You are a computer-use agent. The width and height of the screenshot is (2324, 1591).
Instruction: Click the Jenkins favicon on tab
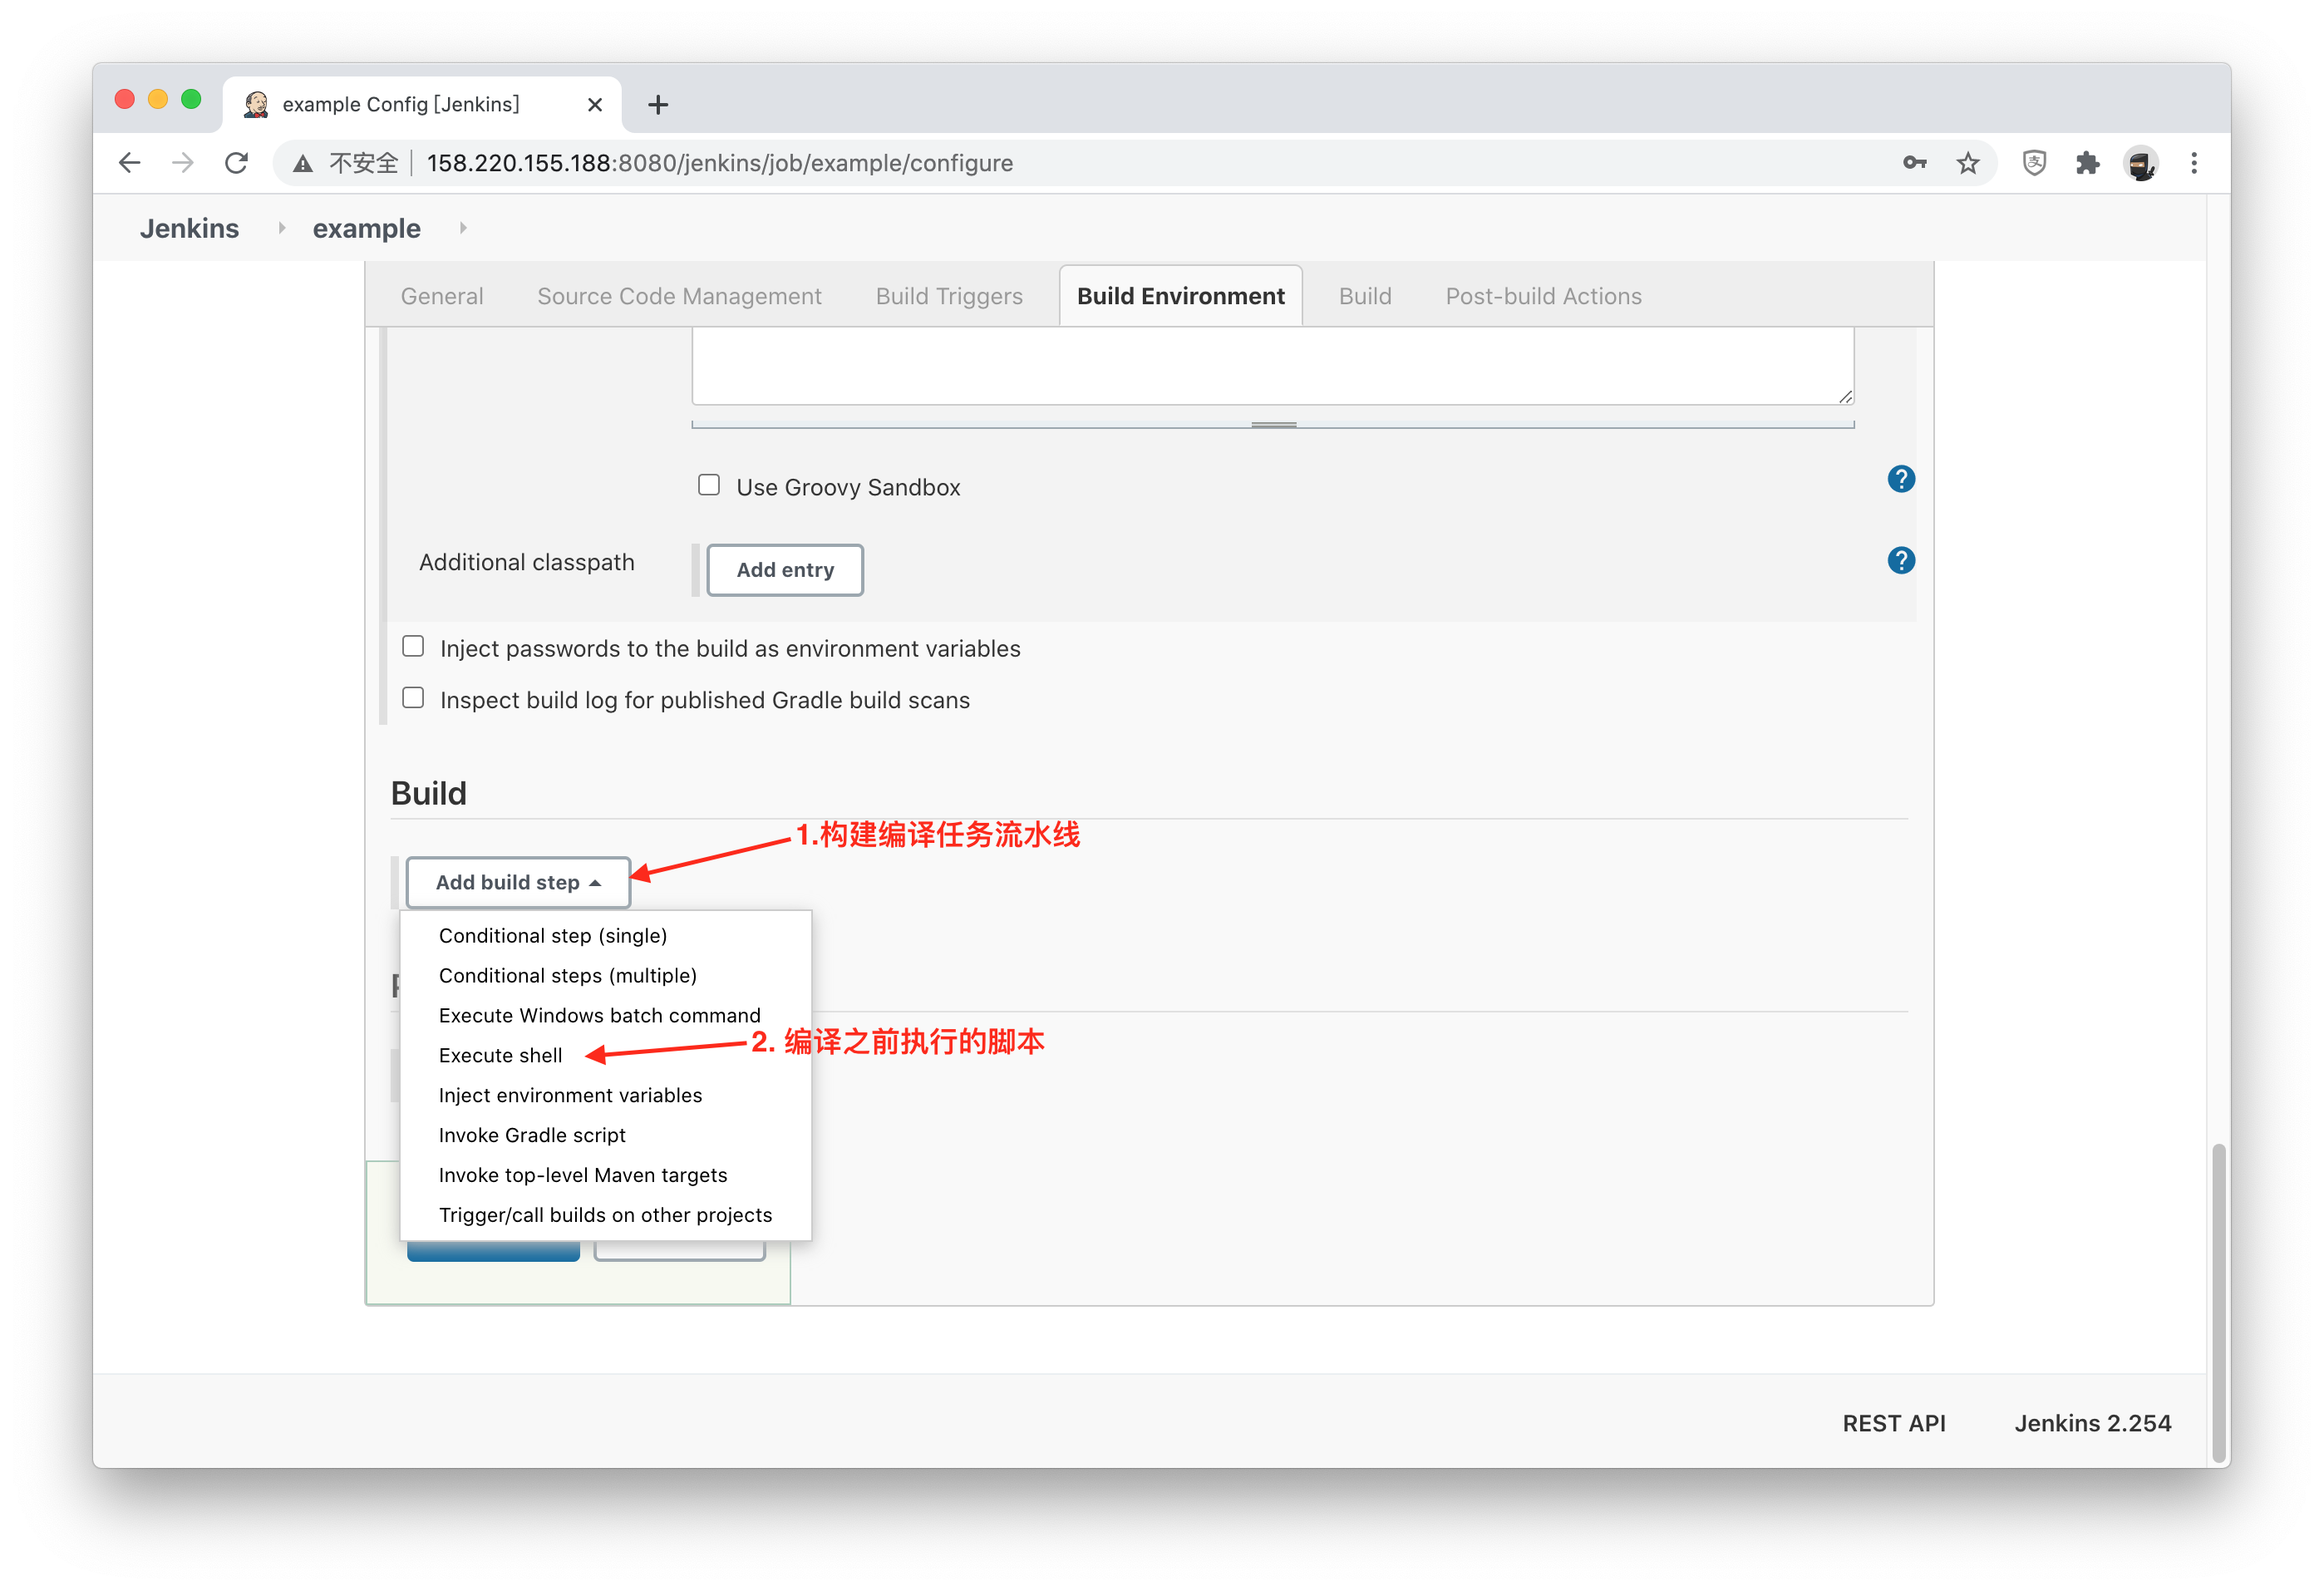coord(257,104)
